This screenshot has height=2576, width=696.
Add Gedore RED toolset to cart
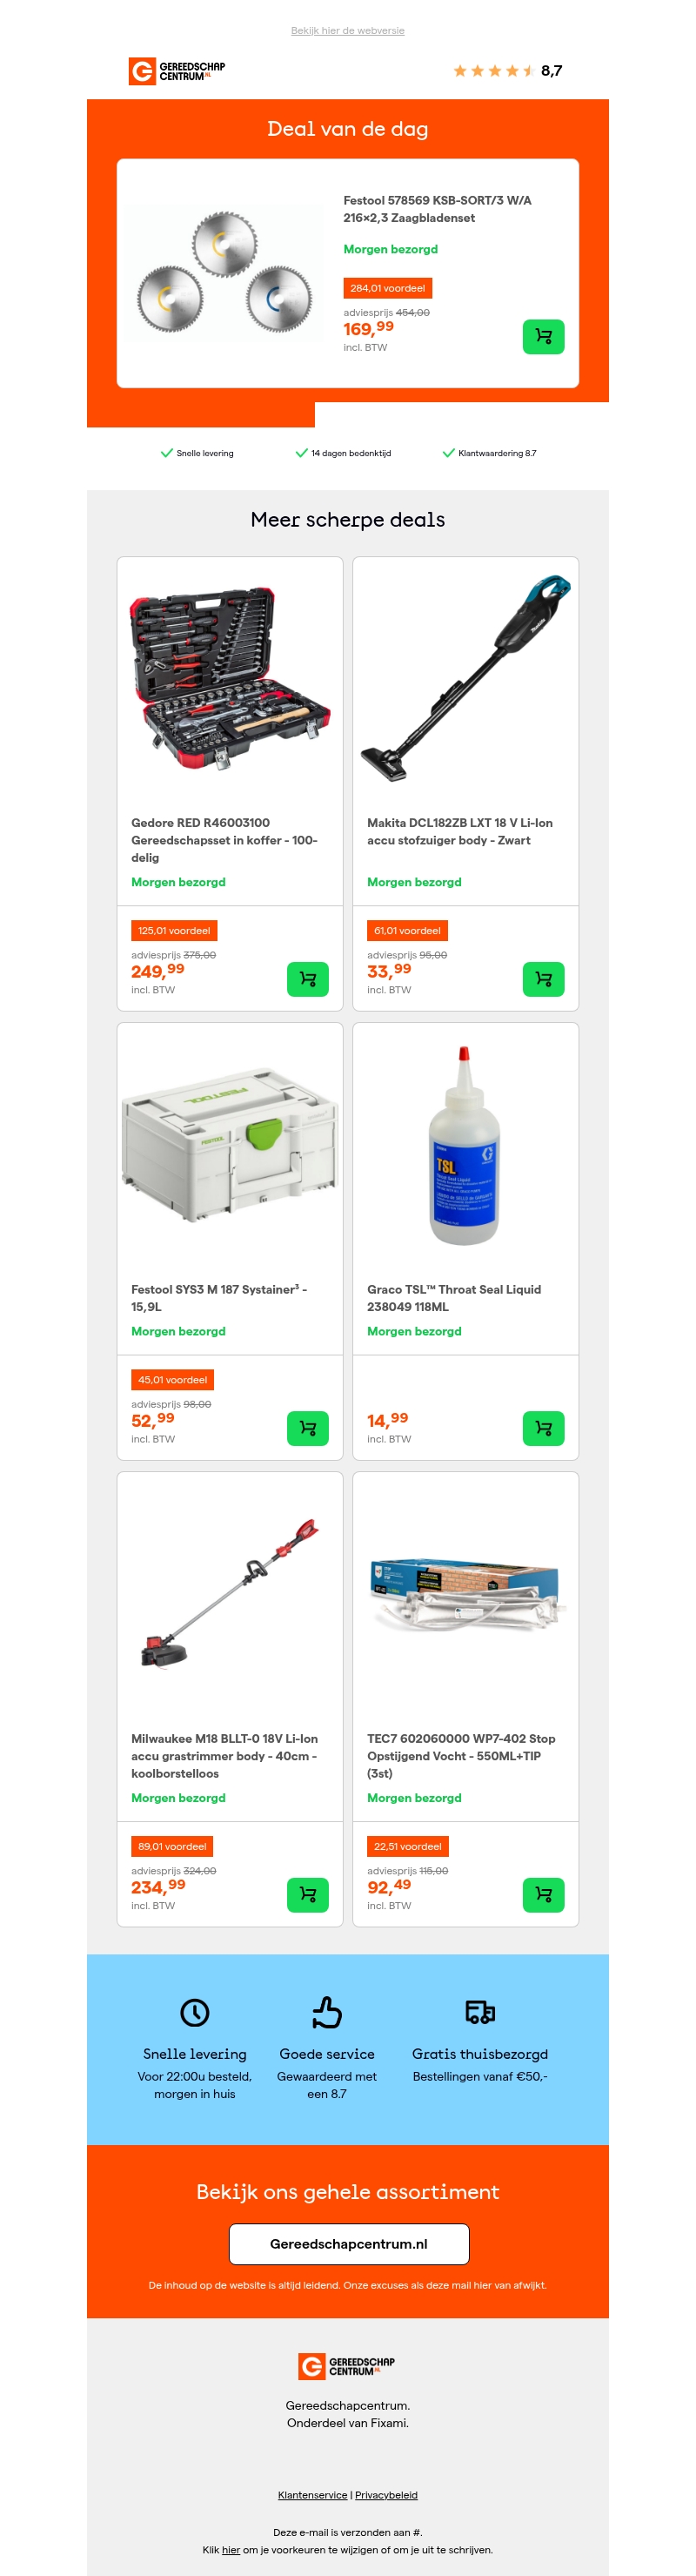(x=308, y=979)
